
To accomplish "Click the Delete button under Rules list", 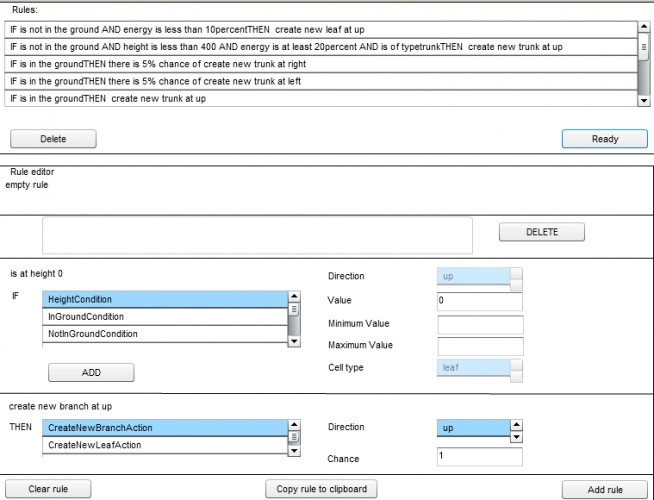I will (53, 139).
